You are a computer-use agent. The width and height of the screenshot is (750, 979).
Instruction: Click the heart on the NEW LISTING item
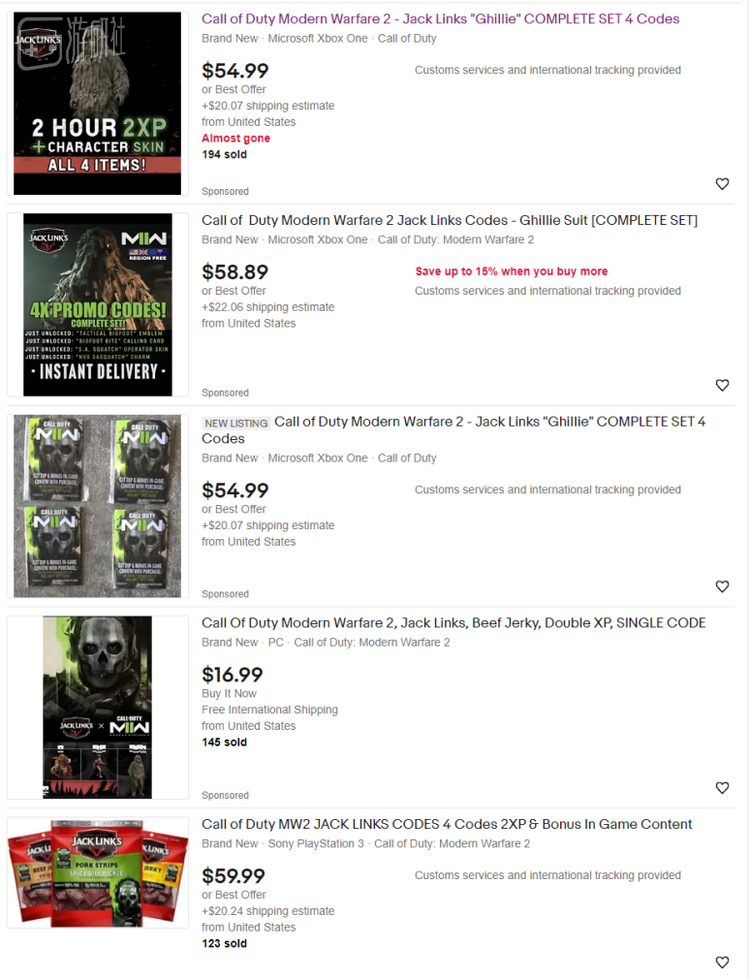[x=722, y=586]
